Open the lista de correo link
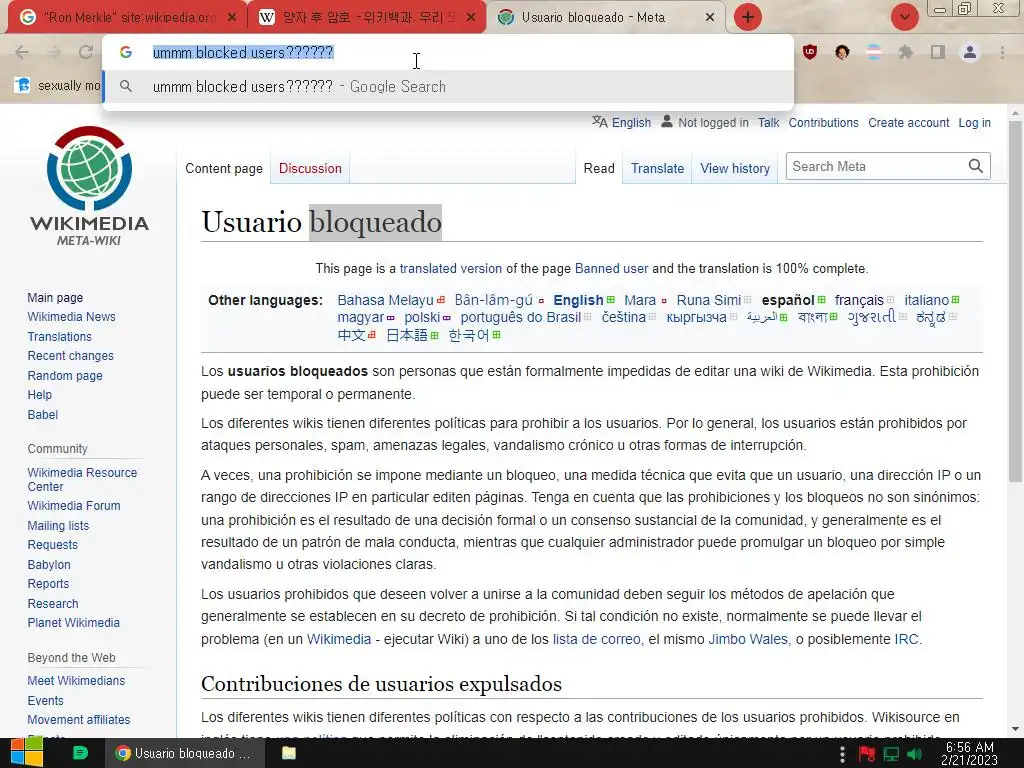Viewport: 1024px width, 768px height. (x=597, y=639)
